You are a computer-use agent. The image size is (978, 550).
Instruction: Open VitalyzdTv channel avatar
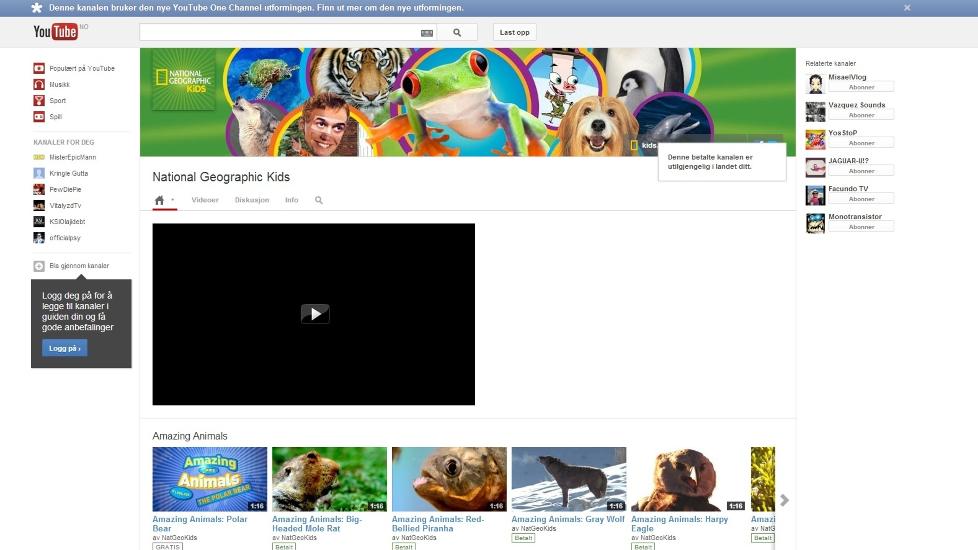tap(39, 205)
